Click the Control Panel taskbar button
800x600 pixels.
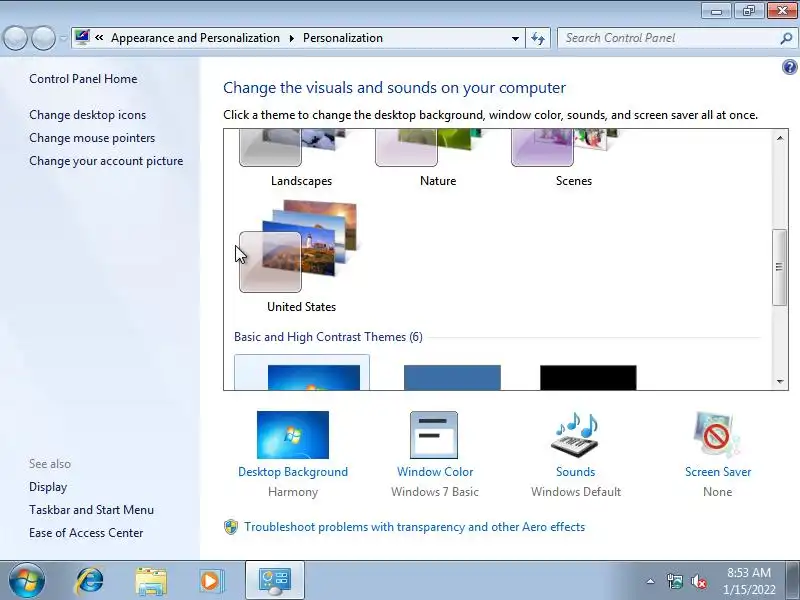[275, 581]
